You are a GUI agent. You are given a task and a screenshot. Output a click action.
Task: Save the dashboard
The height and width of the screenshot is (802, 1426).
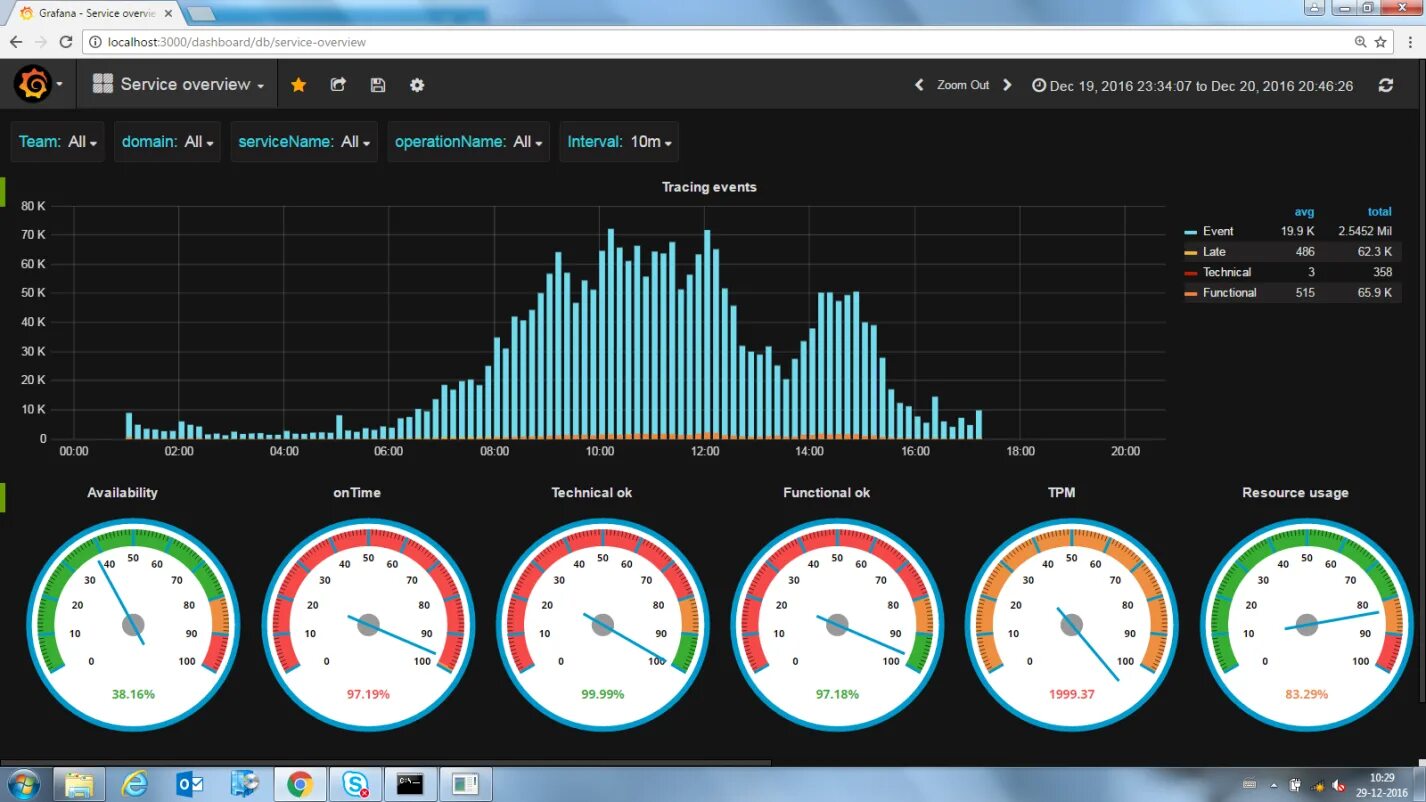(377, 85)
